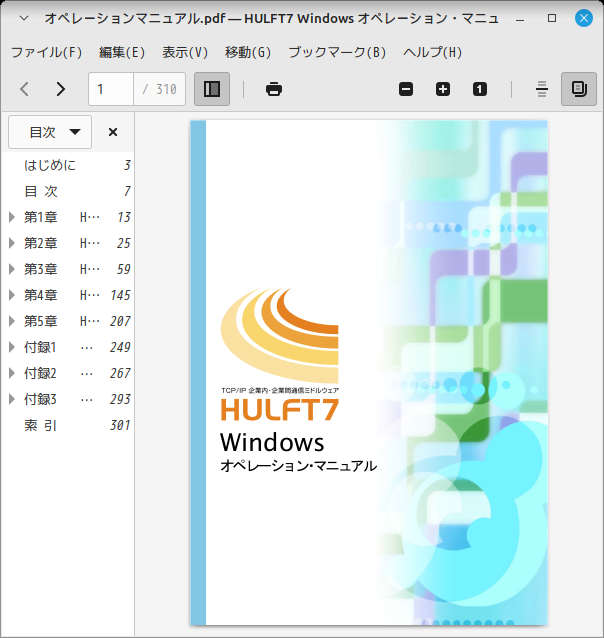Go to the previous page arrow

[x=25, y=89]
